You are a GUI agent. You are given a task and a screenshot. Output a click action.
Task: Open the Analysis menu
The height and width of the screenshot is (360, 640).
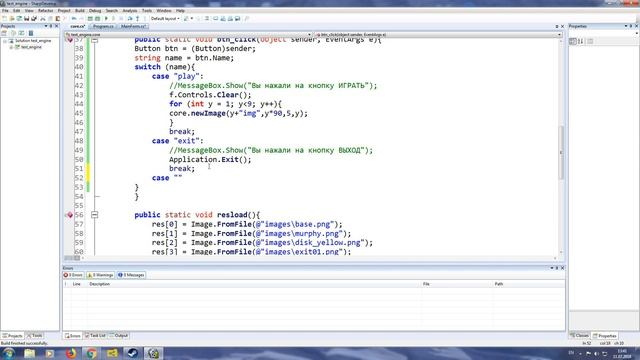(x=130, y=11)
